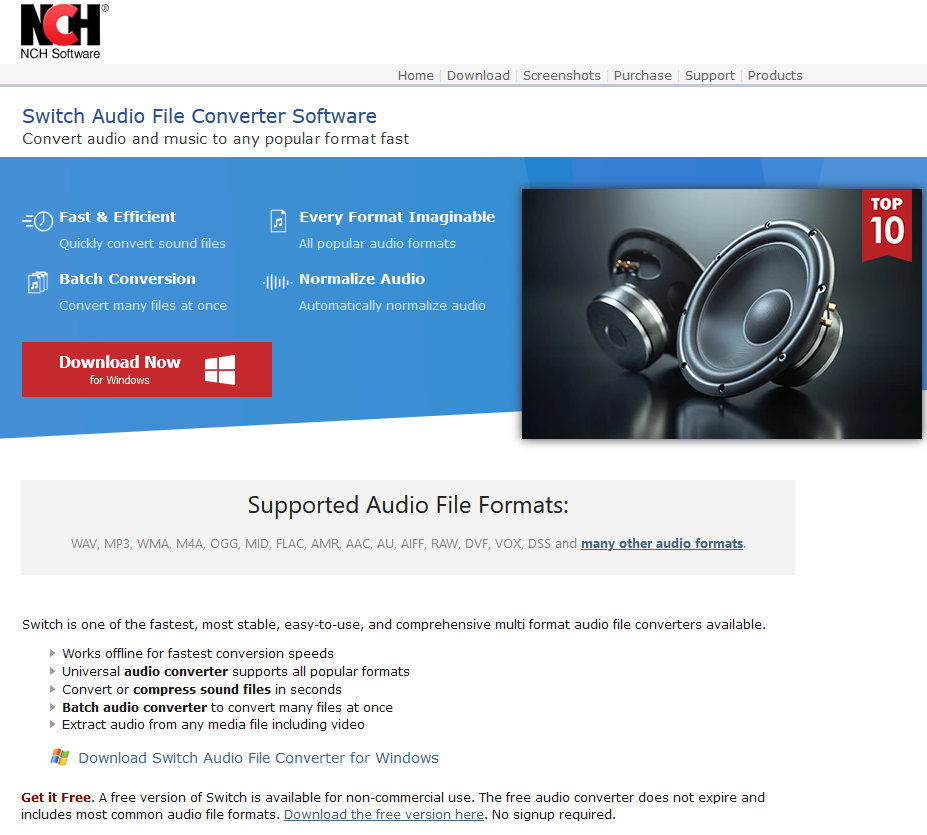Click the Normalize Audio waveform icon

(x=277, y=281)
